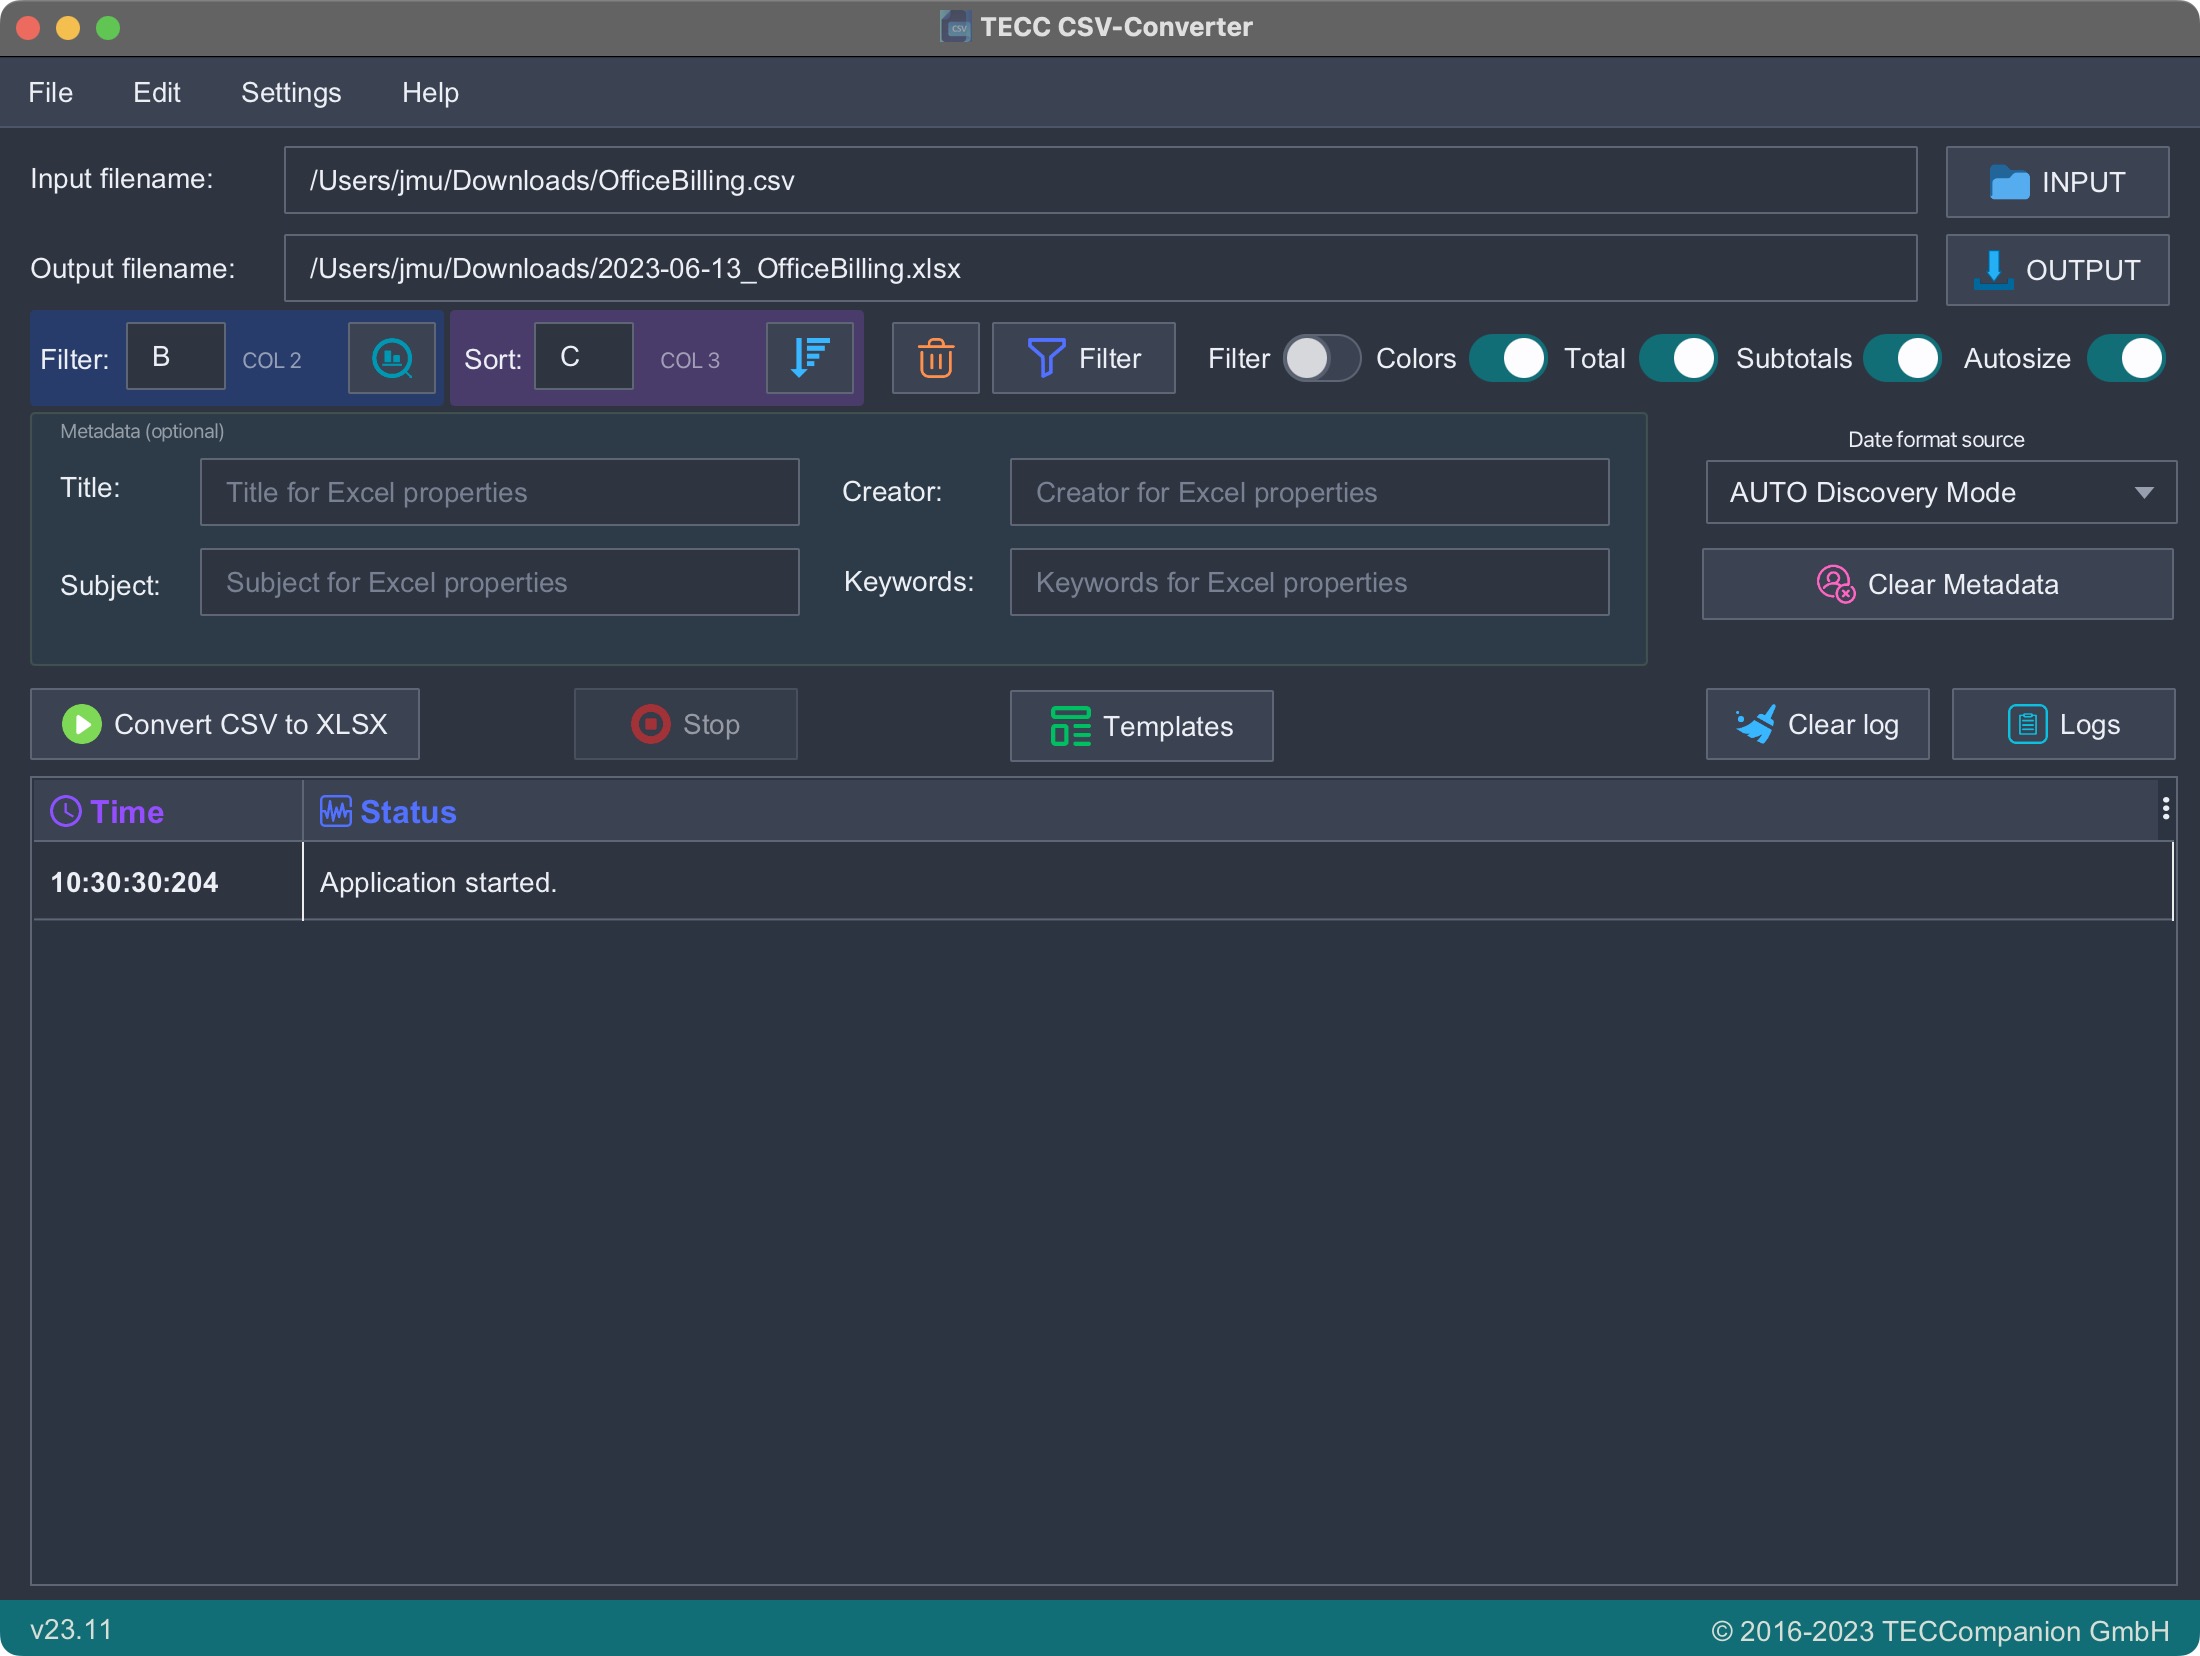This screenshot has width=2200, height=1656.
Task: Enable the Filter toggle switch
Action: tap(1320, 358)
